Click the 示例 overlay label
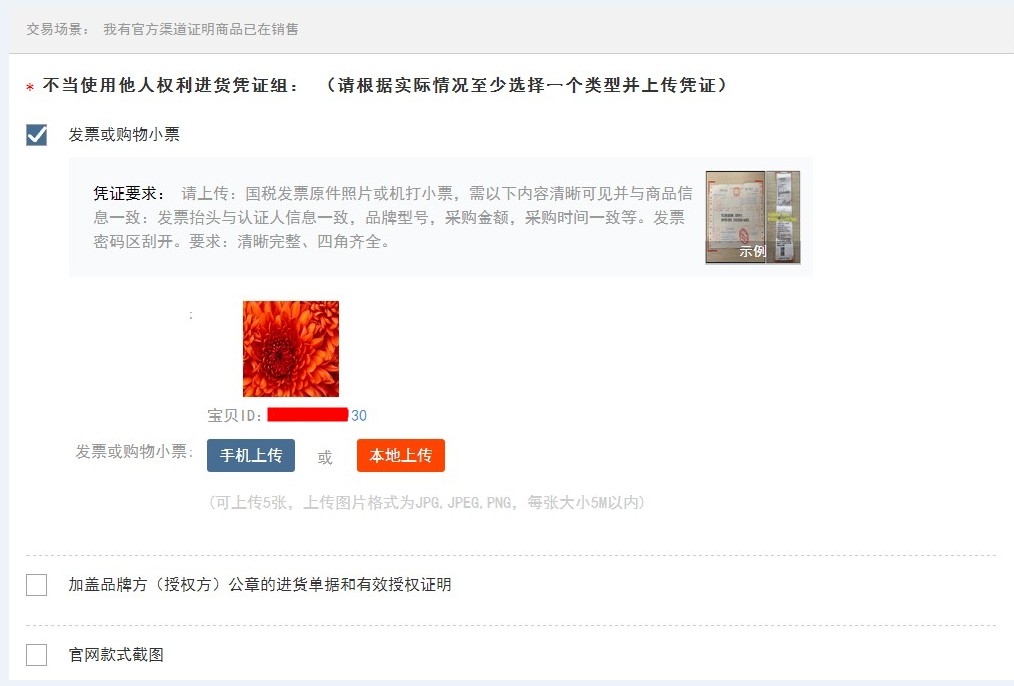1014x686 pixels. coord(753,251)
